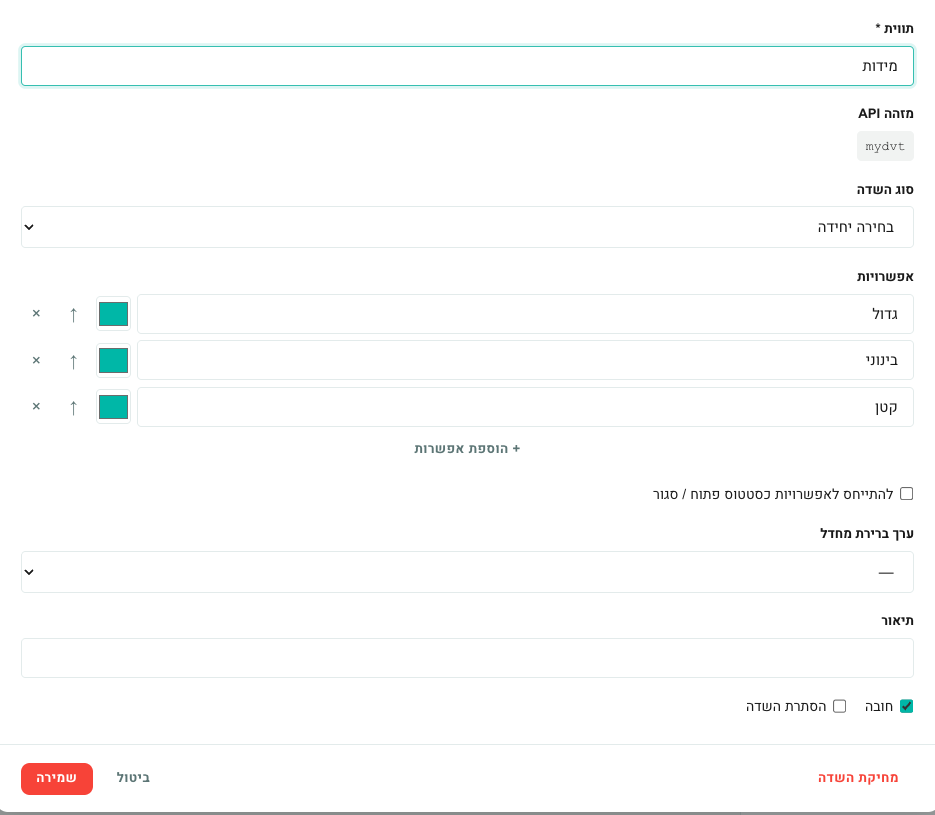Open color picker for the גדול option
Image resolution: width=935 pixels, height=815 pixels.
pyautogui.click(x=113, y=314)
